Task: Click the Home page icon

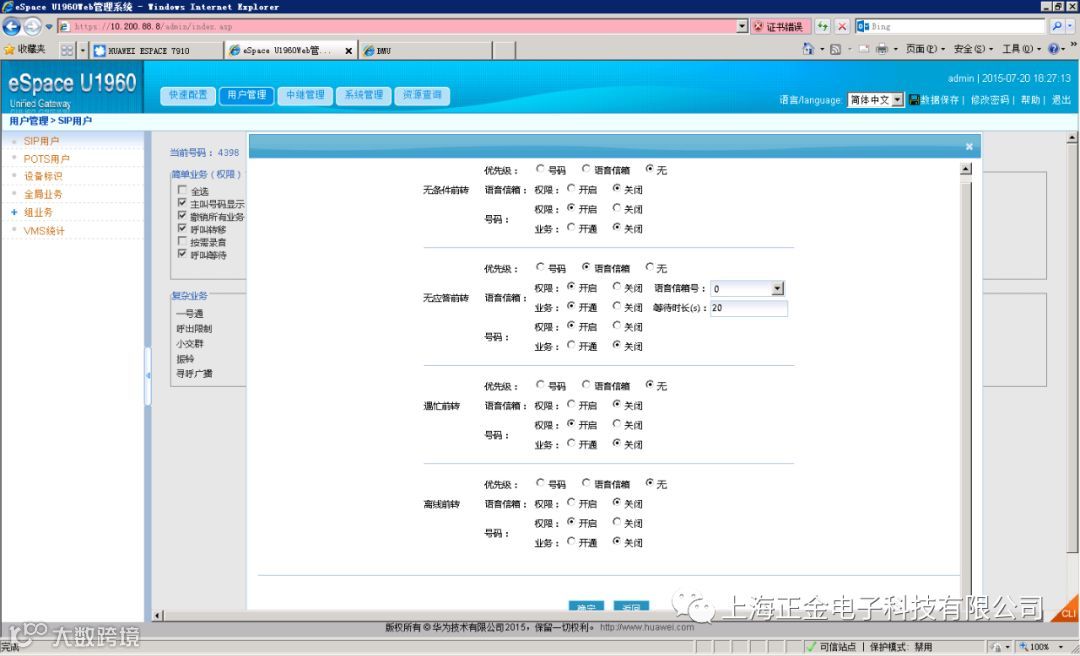Action: 809,49
